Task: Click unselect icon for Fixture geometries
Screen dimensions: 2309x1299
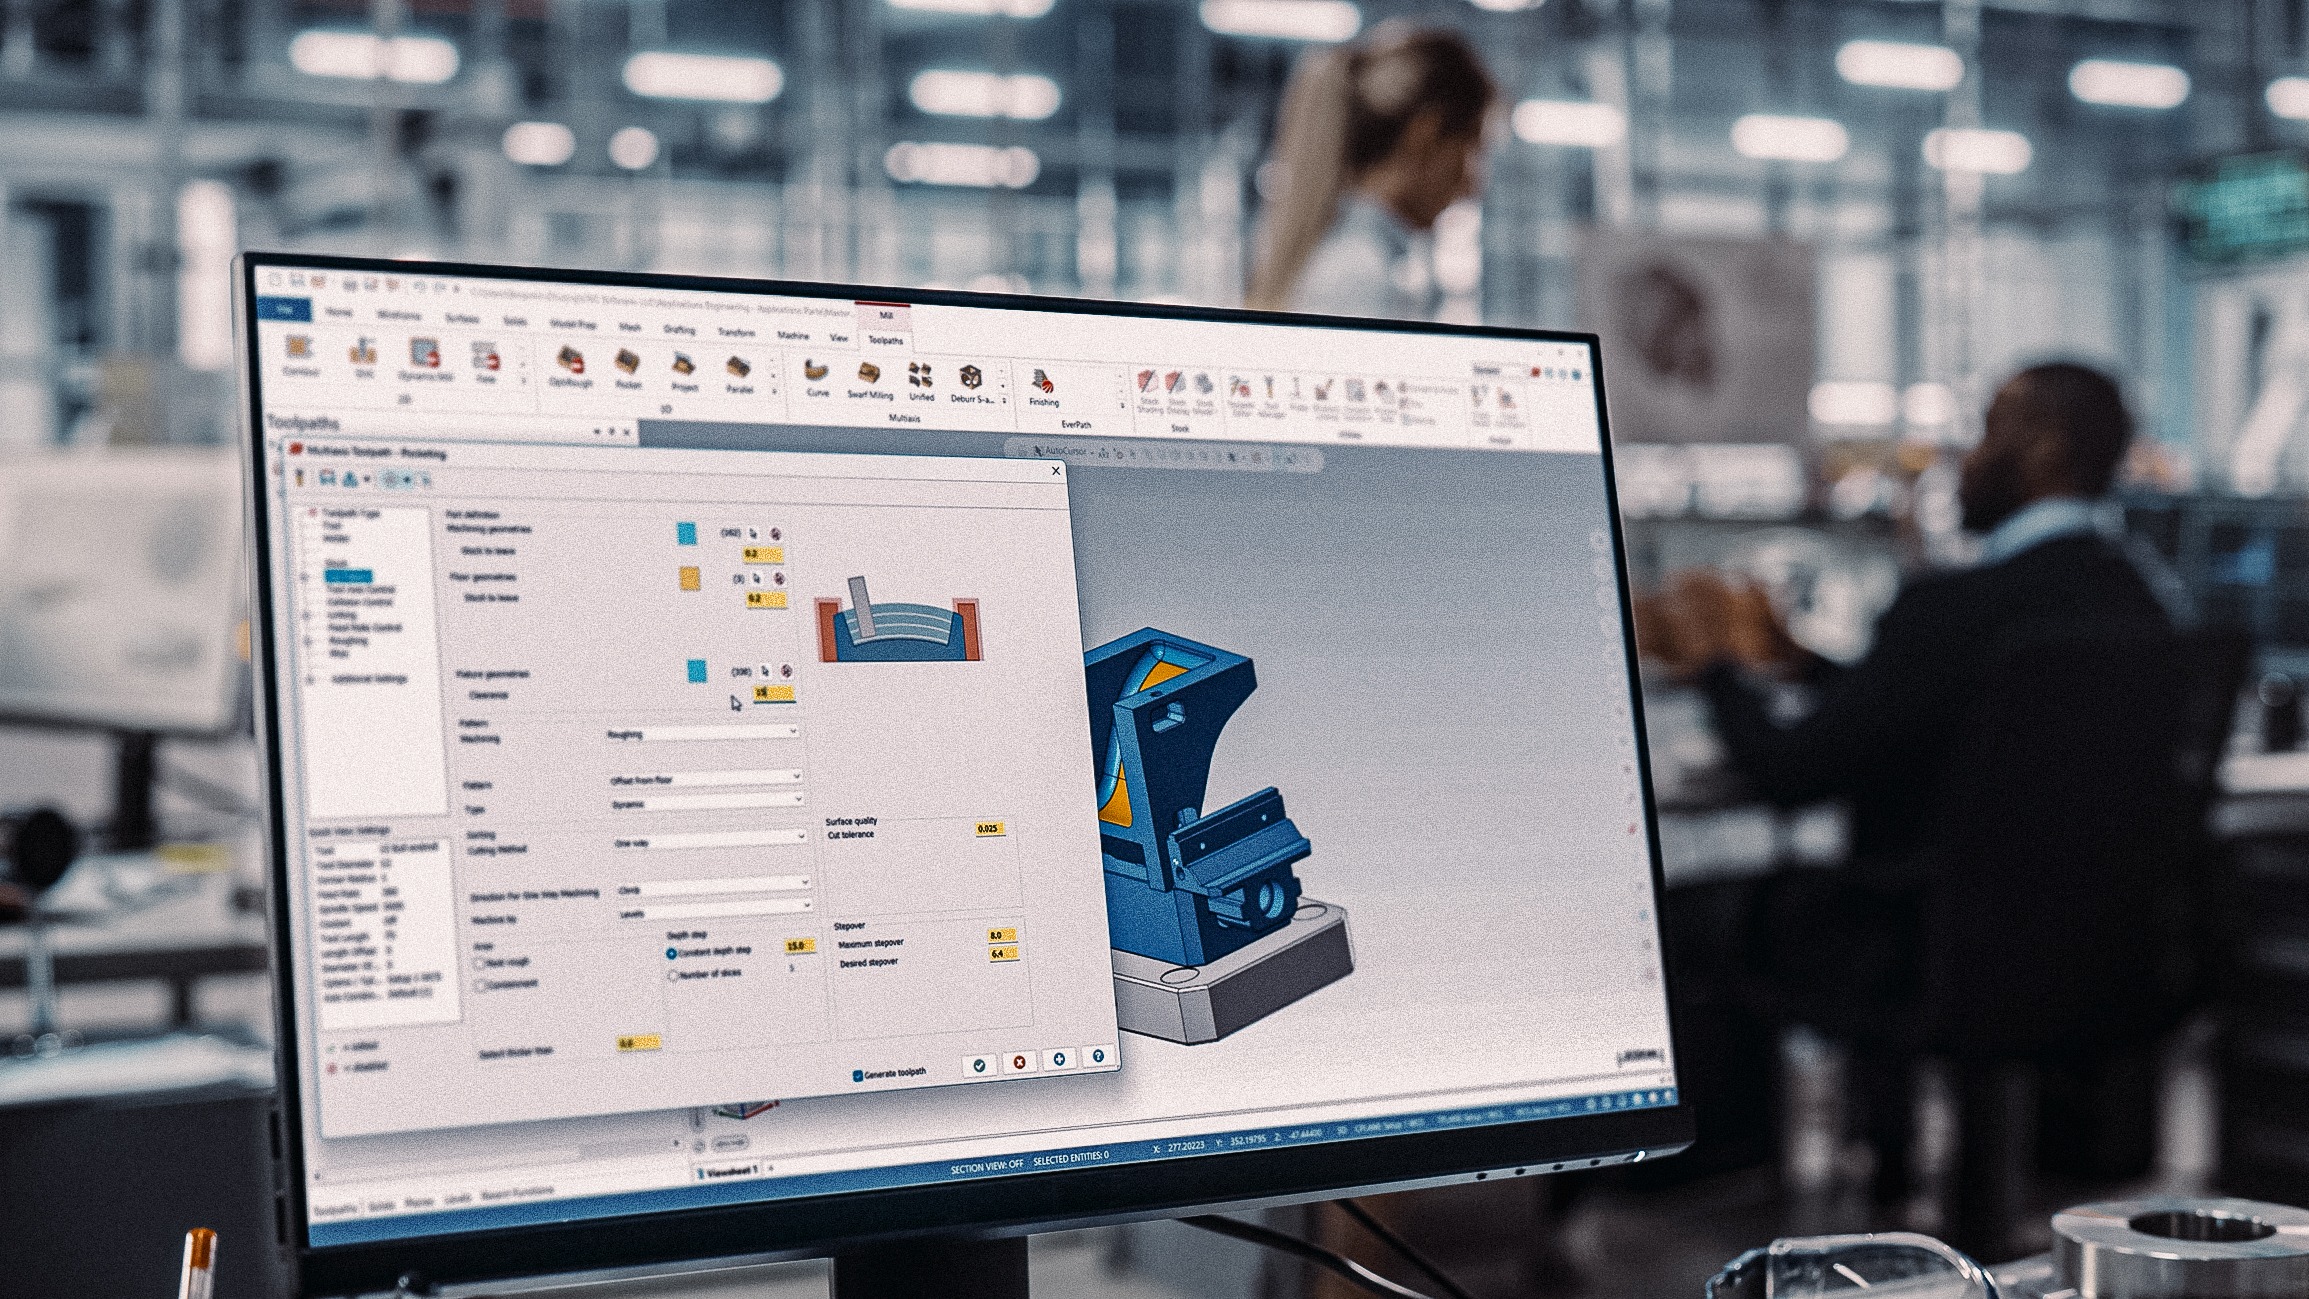Action: pos(787,670)
